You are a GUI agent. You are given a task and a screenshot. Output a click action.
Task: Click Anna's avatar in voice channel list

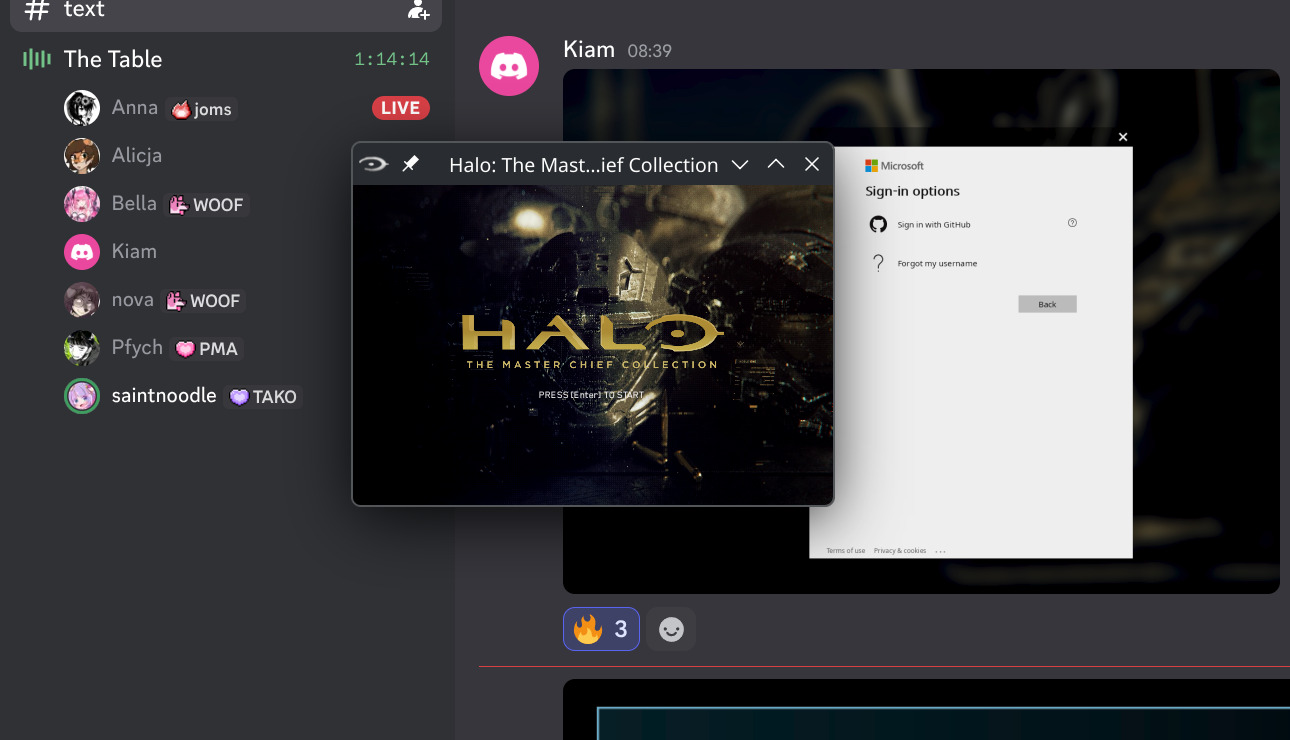[82, 108]
